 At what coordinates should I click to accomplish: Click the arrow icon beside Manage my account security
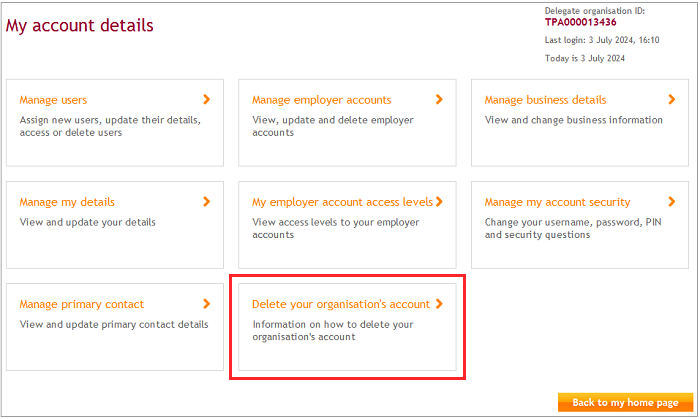click(672, 201)
